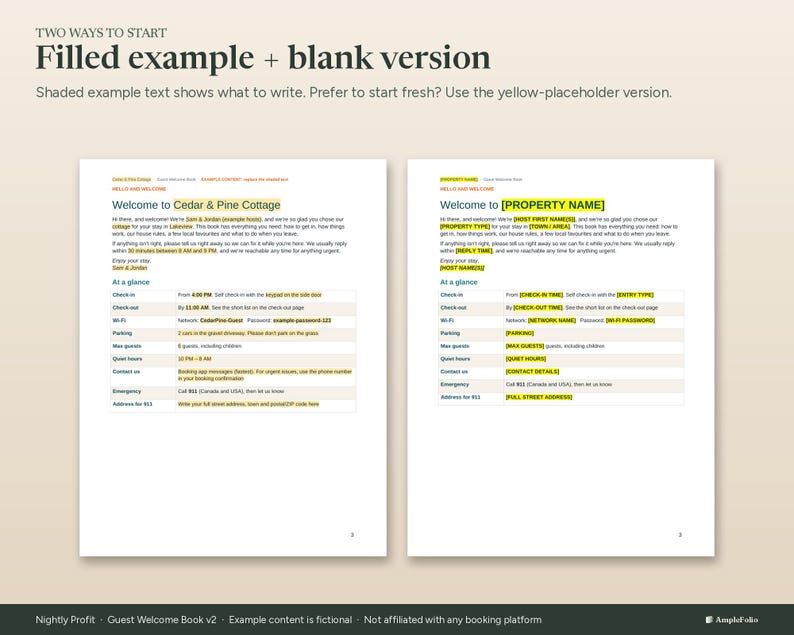Viewport: 794px width, 635px height.
Task: Select the [QUIET HOURS] placeholder
Action: (526, 359)
